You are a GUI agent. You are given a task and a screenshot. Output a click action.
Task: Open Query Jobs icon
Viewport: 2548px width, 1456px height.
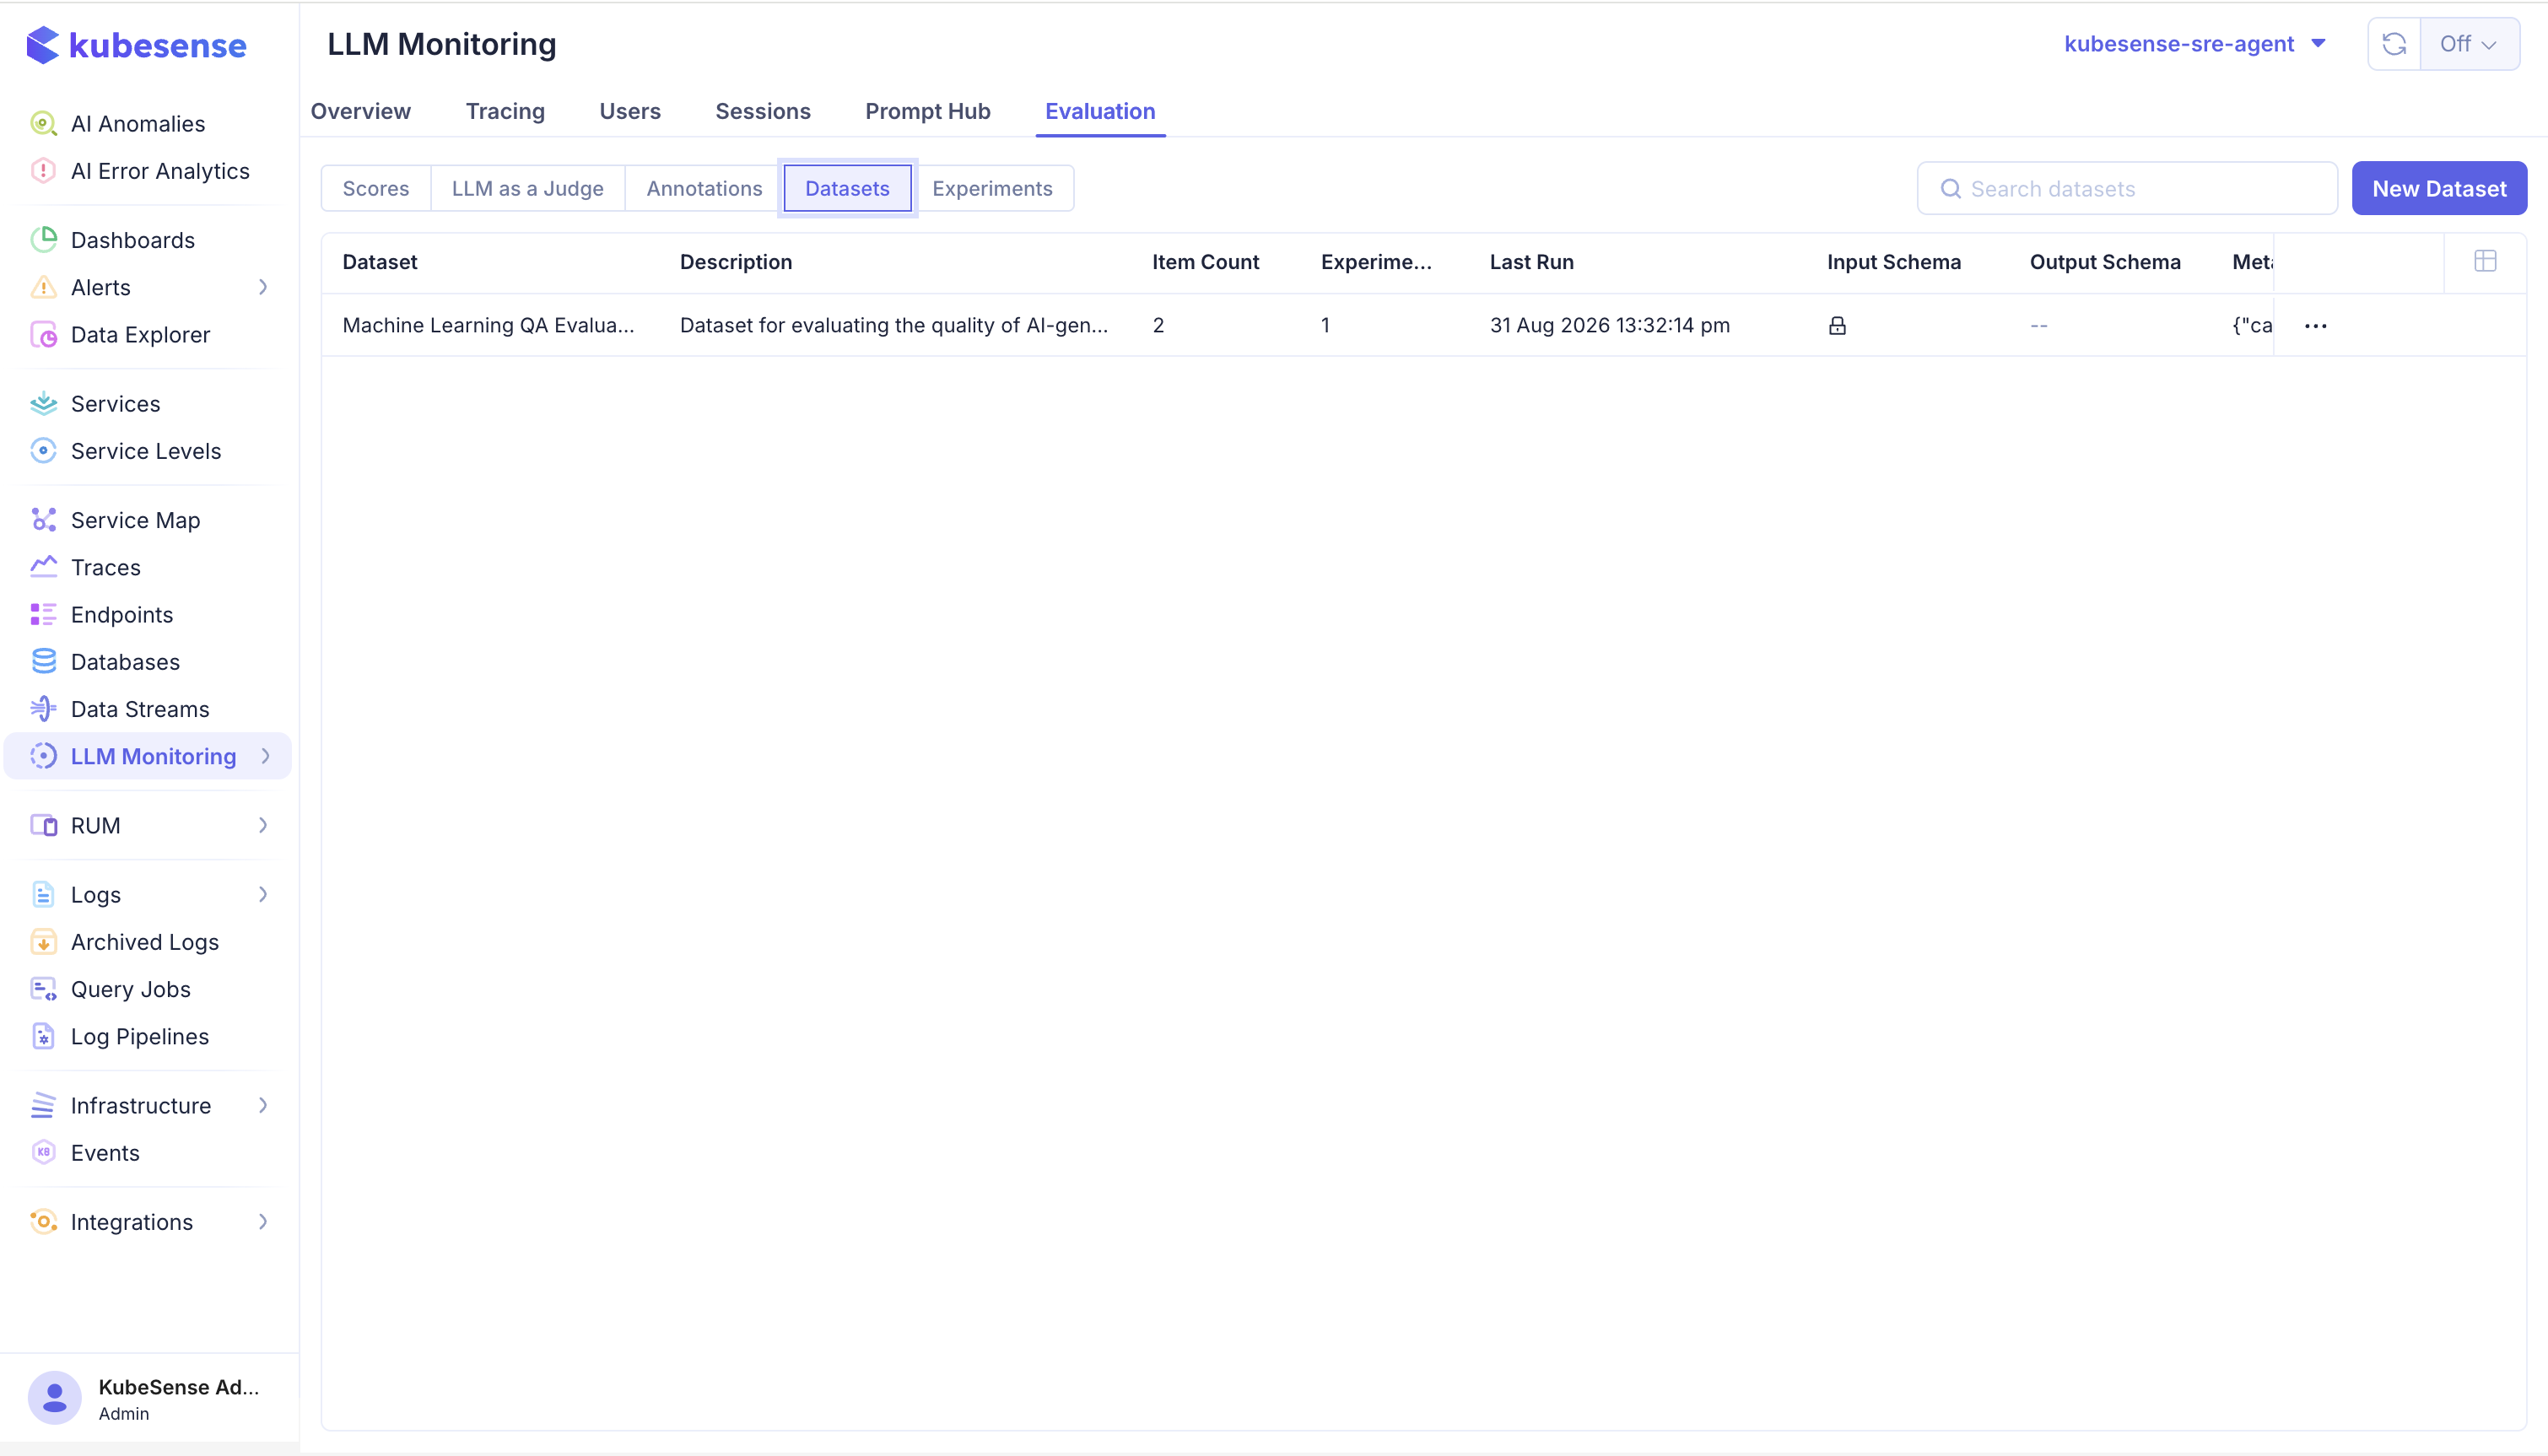coord(43,989)
